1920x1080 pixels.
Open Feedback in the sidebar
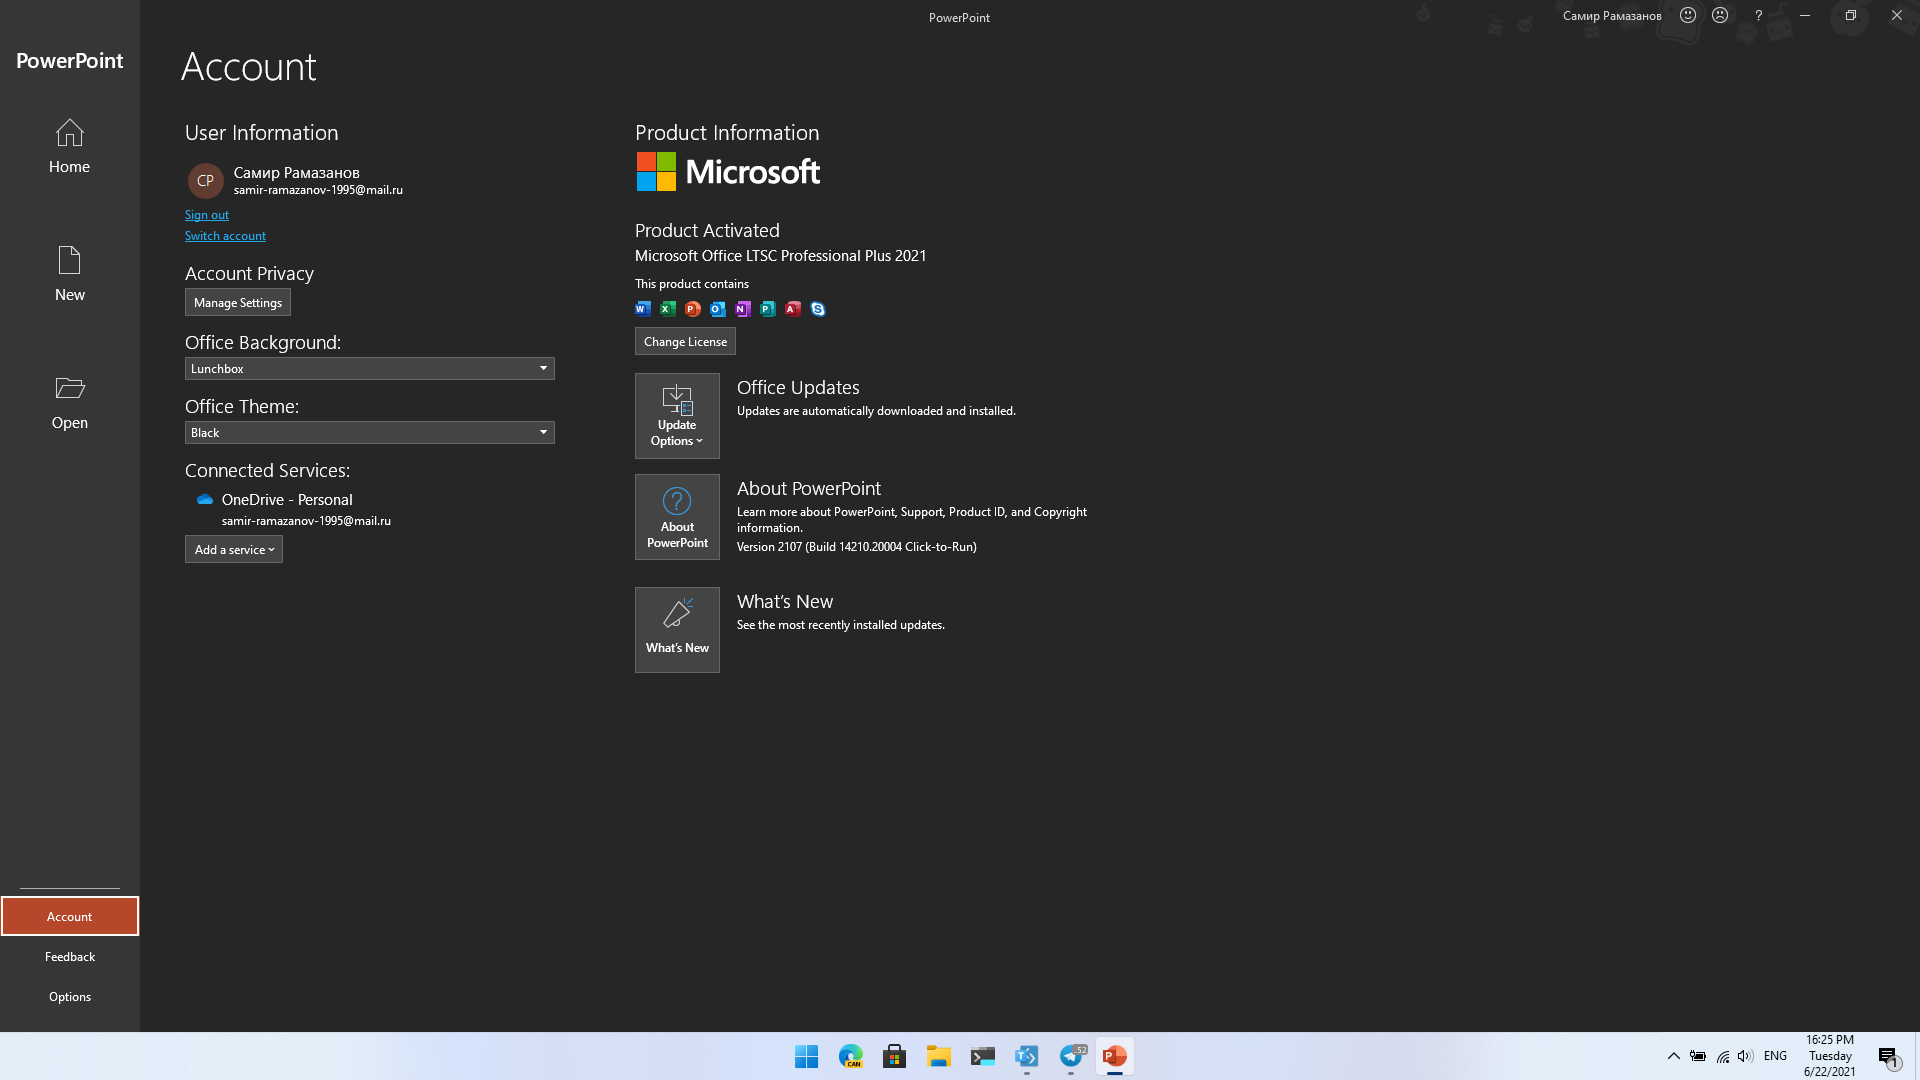(x=69, y=956)
